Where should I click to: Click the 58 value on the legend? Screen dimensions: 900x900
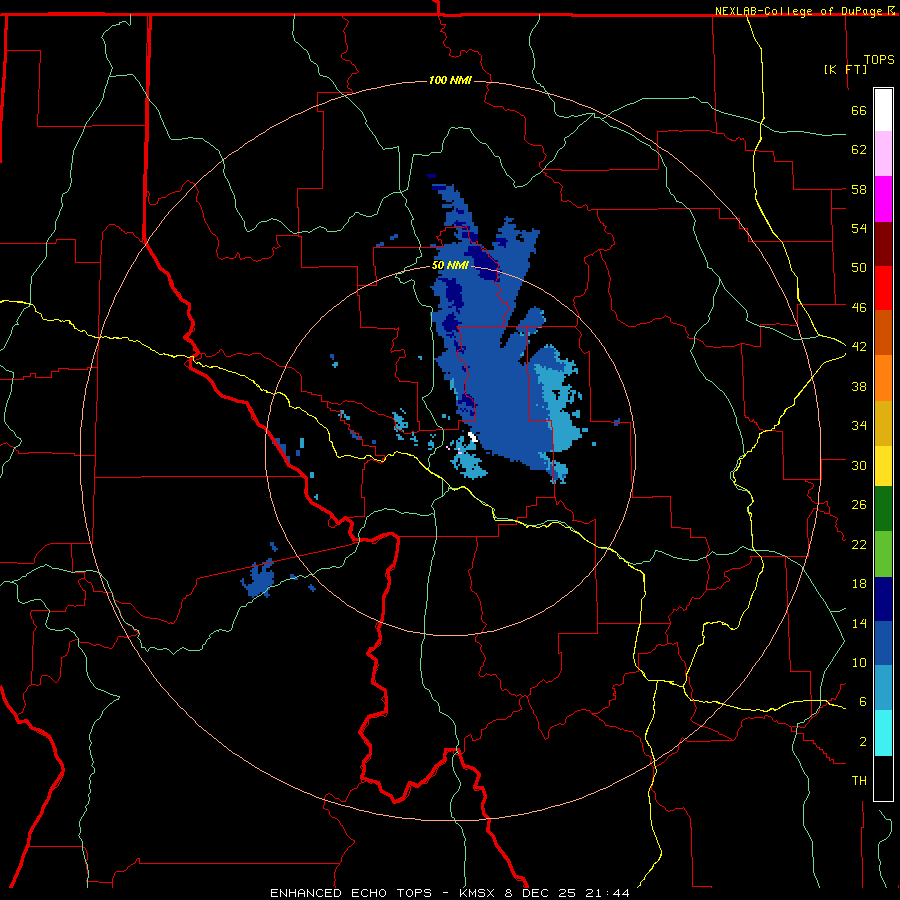coord(859,189)
